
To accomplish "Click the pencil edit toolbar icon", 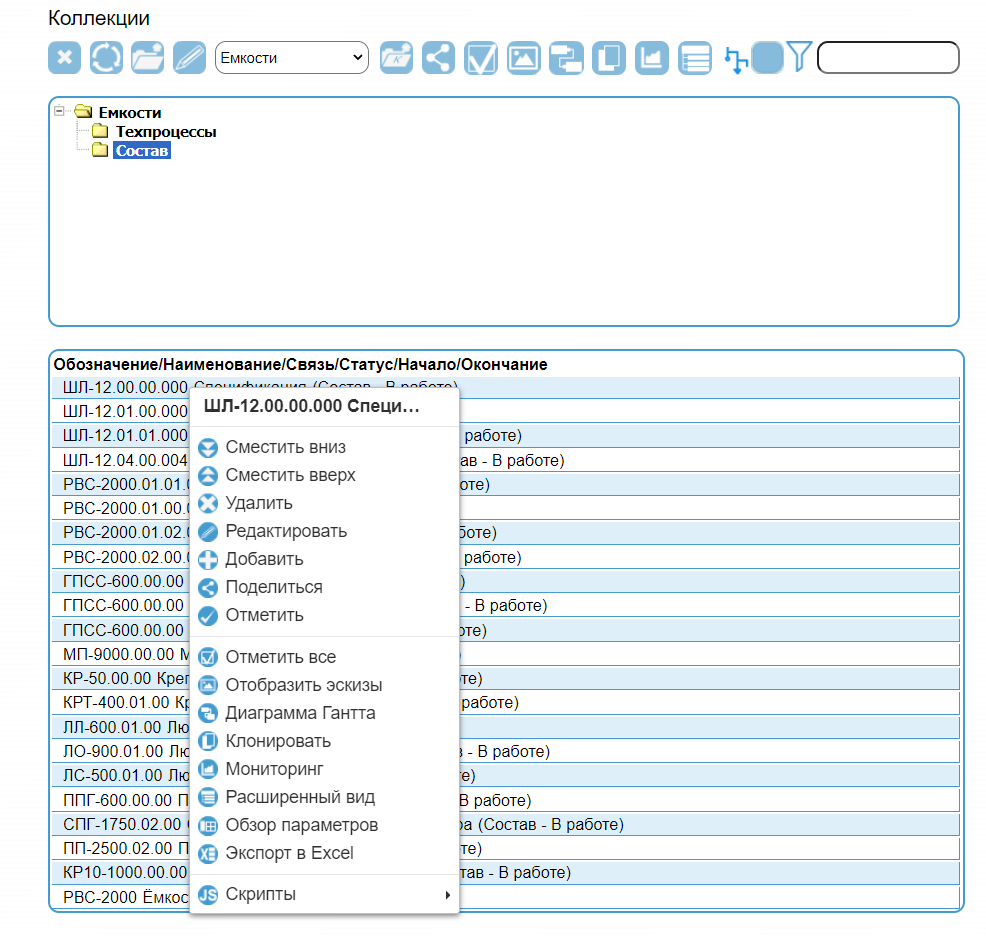I will tap(189, 57).
